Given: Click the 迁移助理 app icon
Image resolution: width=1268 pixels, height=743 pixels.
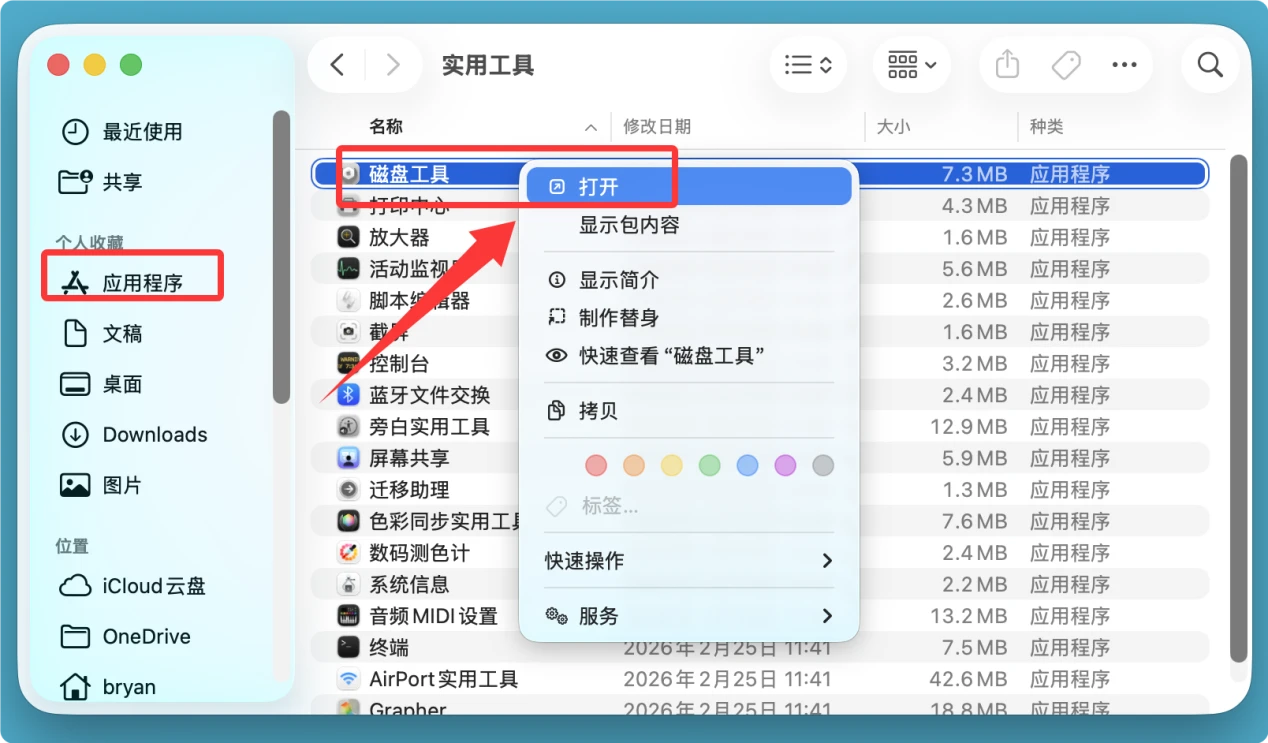Looking at the screenshot, I should pos(347,490).
